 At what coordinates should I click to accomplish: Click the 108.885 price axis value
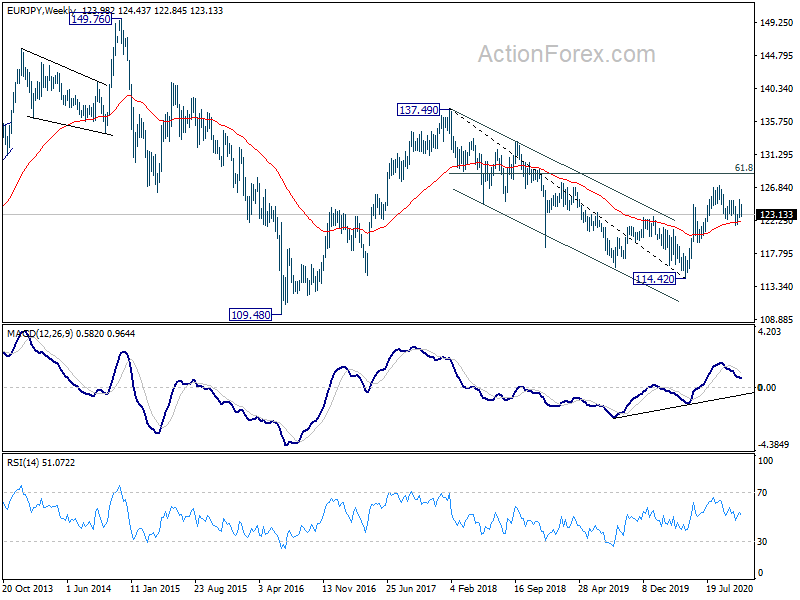coord(777,319)
